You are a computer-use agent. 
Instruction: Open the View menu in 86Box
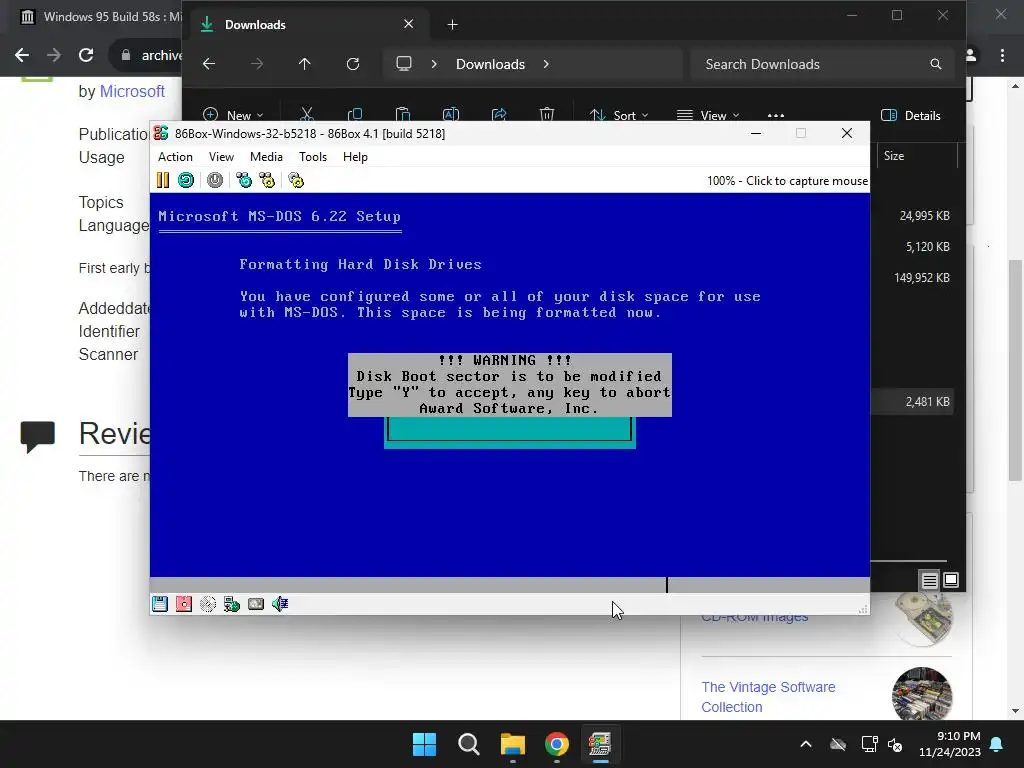point(221,157)
